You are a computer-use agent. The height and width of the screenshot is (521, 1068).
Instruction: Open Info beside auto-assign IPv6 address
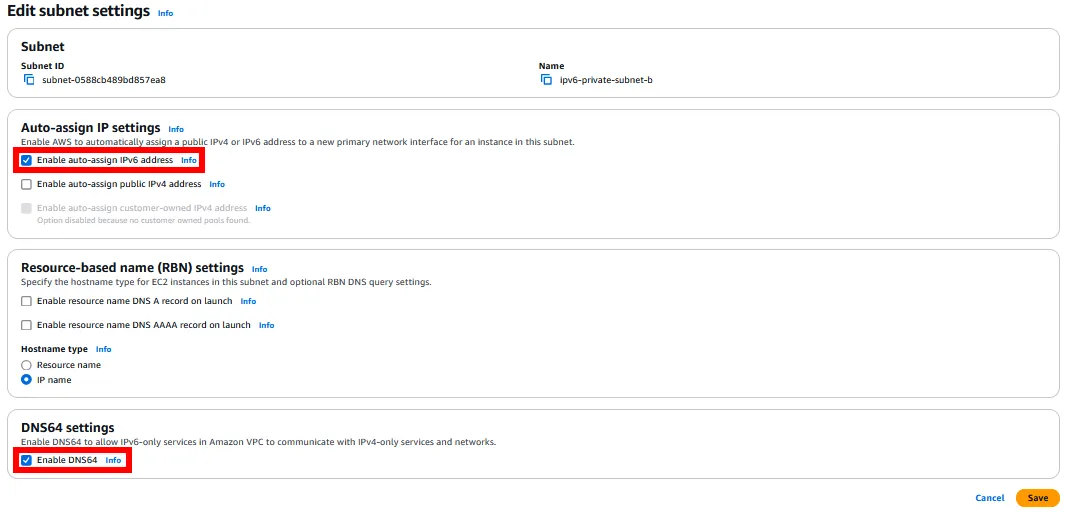click(189, 160)
